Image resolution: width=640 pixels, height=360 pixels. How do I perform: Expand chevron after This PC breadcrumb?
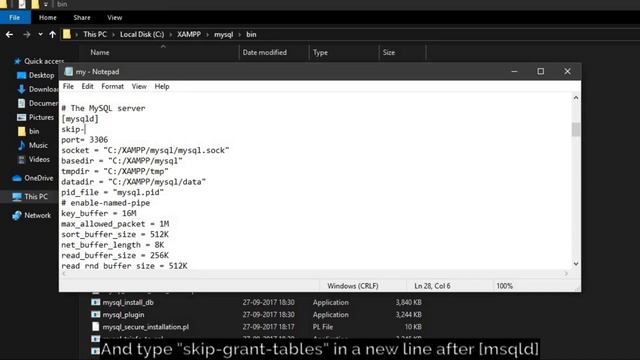(113, 35)
